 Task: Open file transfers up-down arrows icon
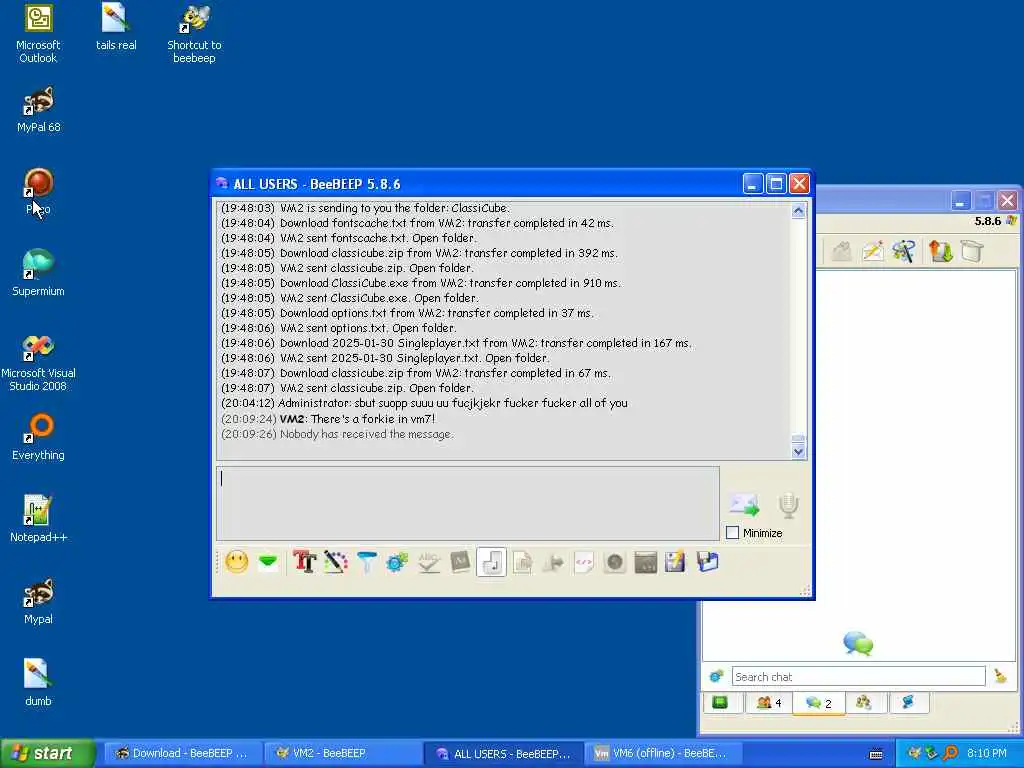point(940,251)
